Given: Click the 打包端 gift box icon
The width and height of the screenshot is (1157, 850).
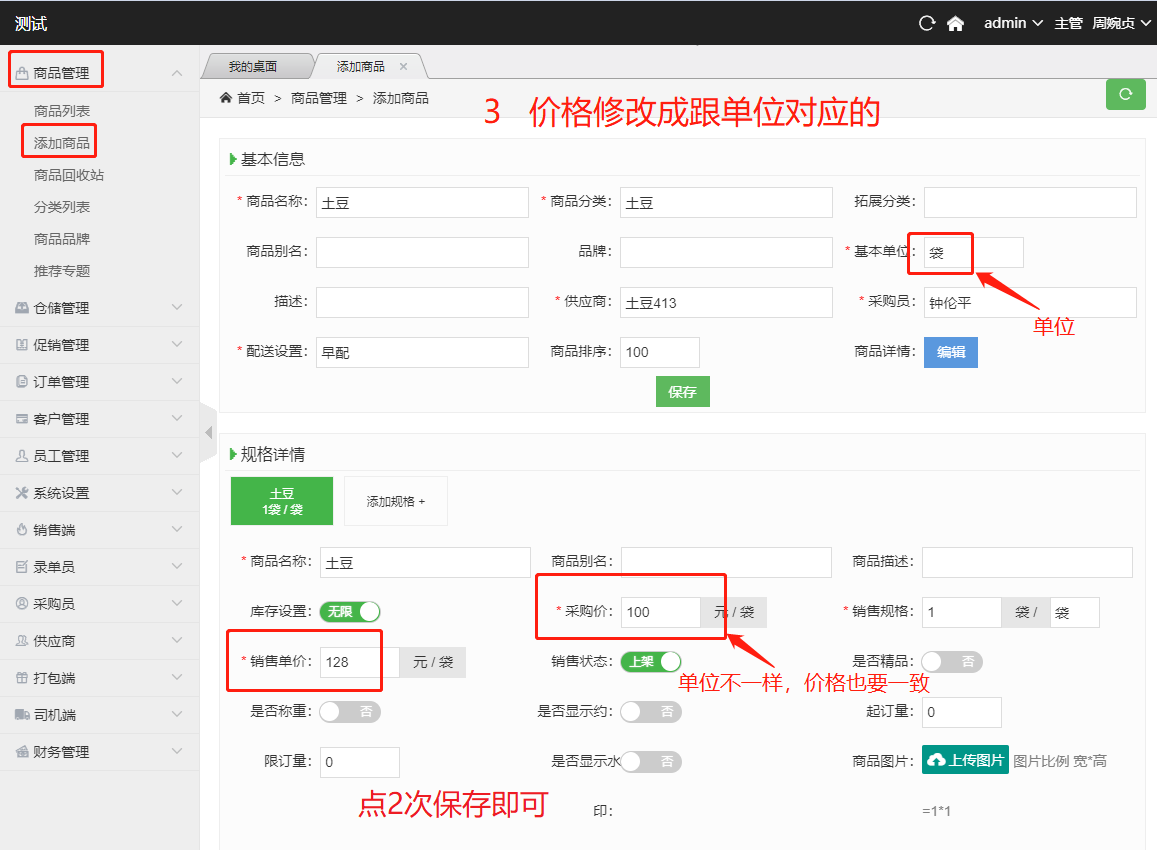Looking at the screenshot, I should (21, 678).
